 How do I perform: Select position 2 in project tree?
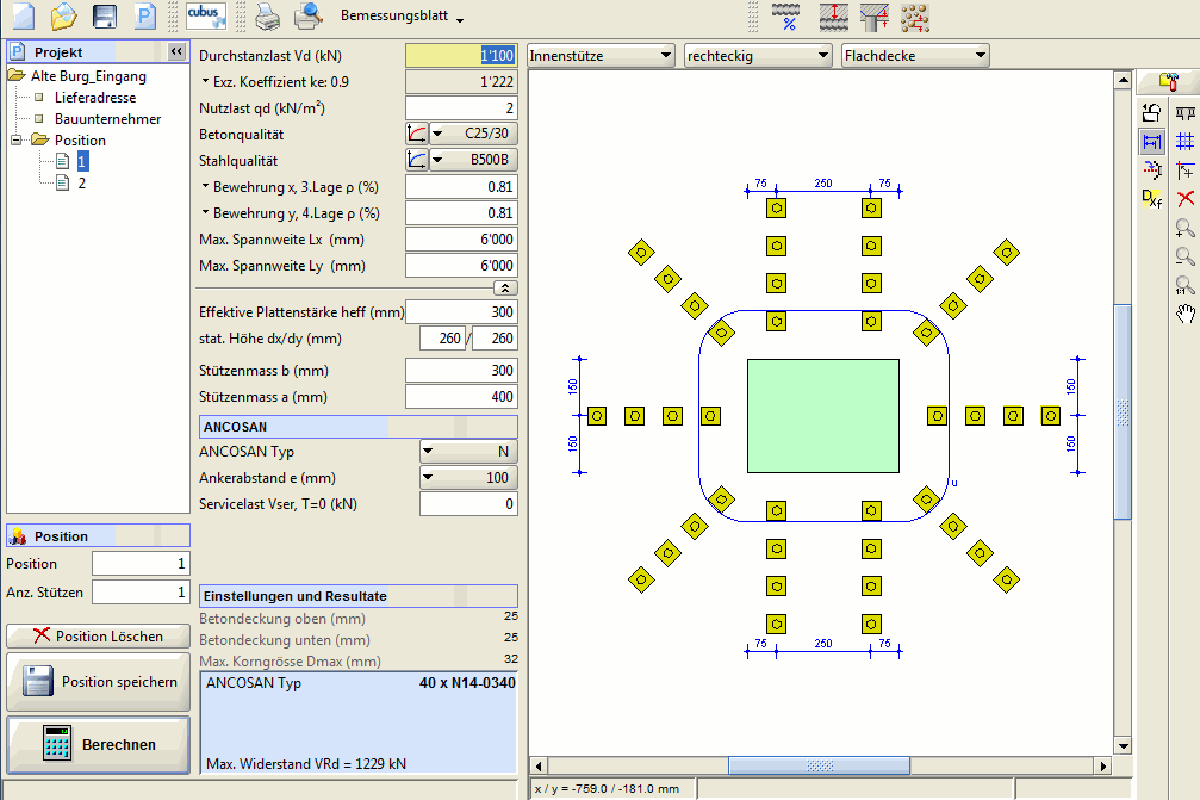click(83, 182)
